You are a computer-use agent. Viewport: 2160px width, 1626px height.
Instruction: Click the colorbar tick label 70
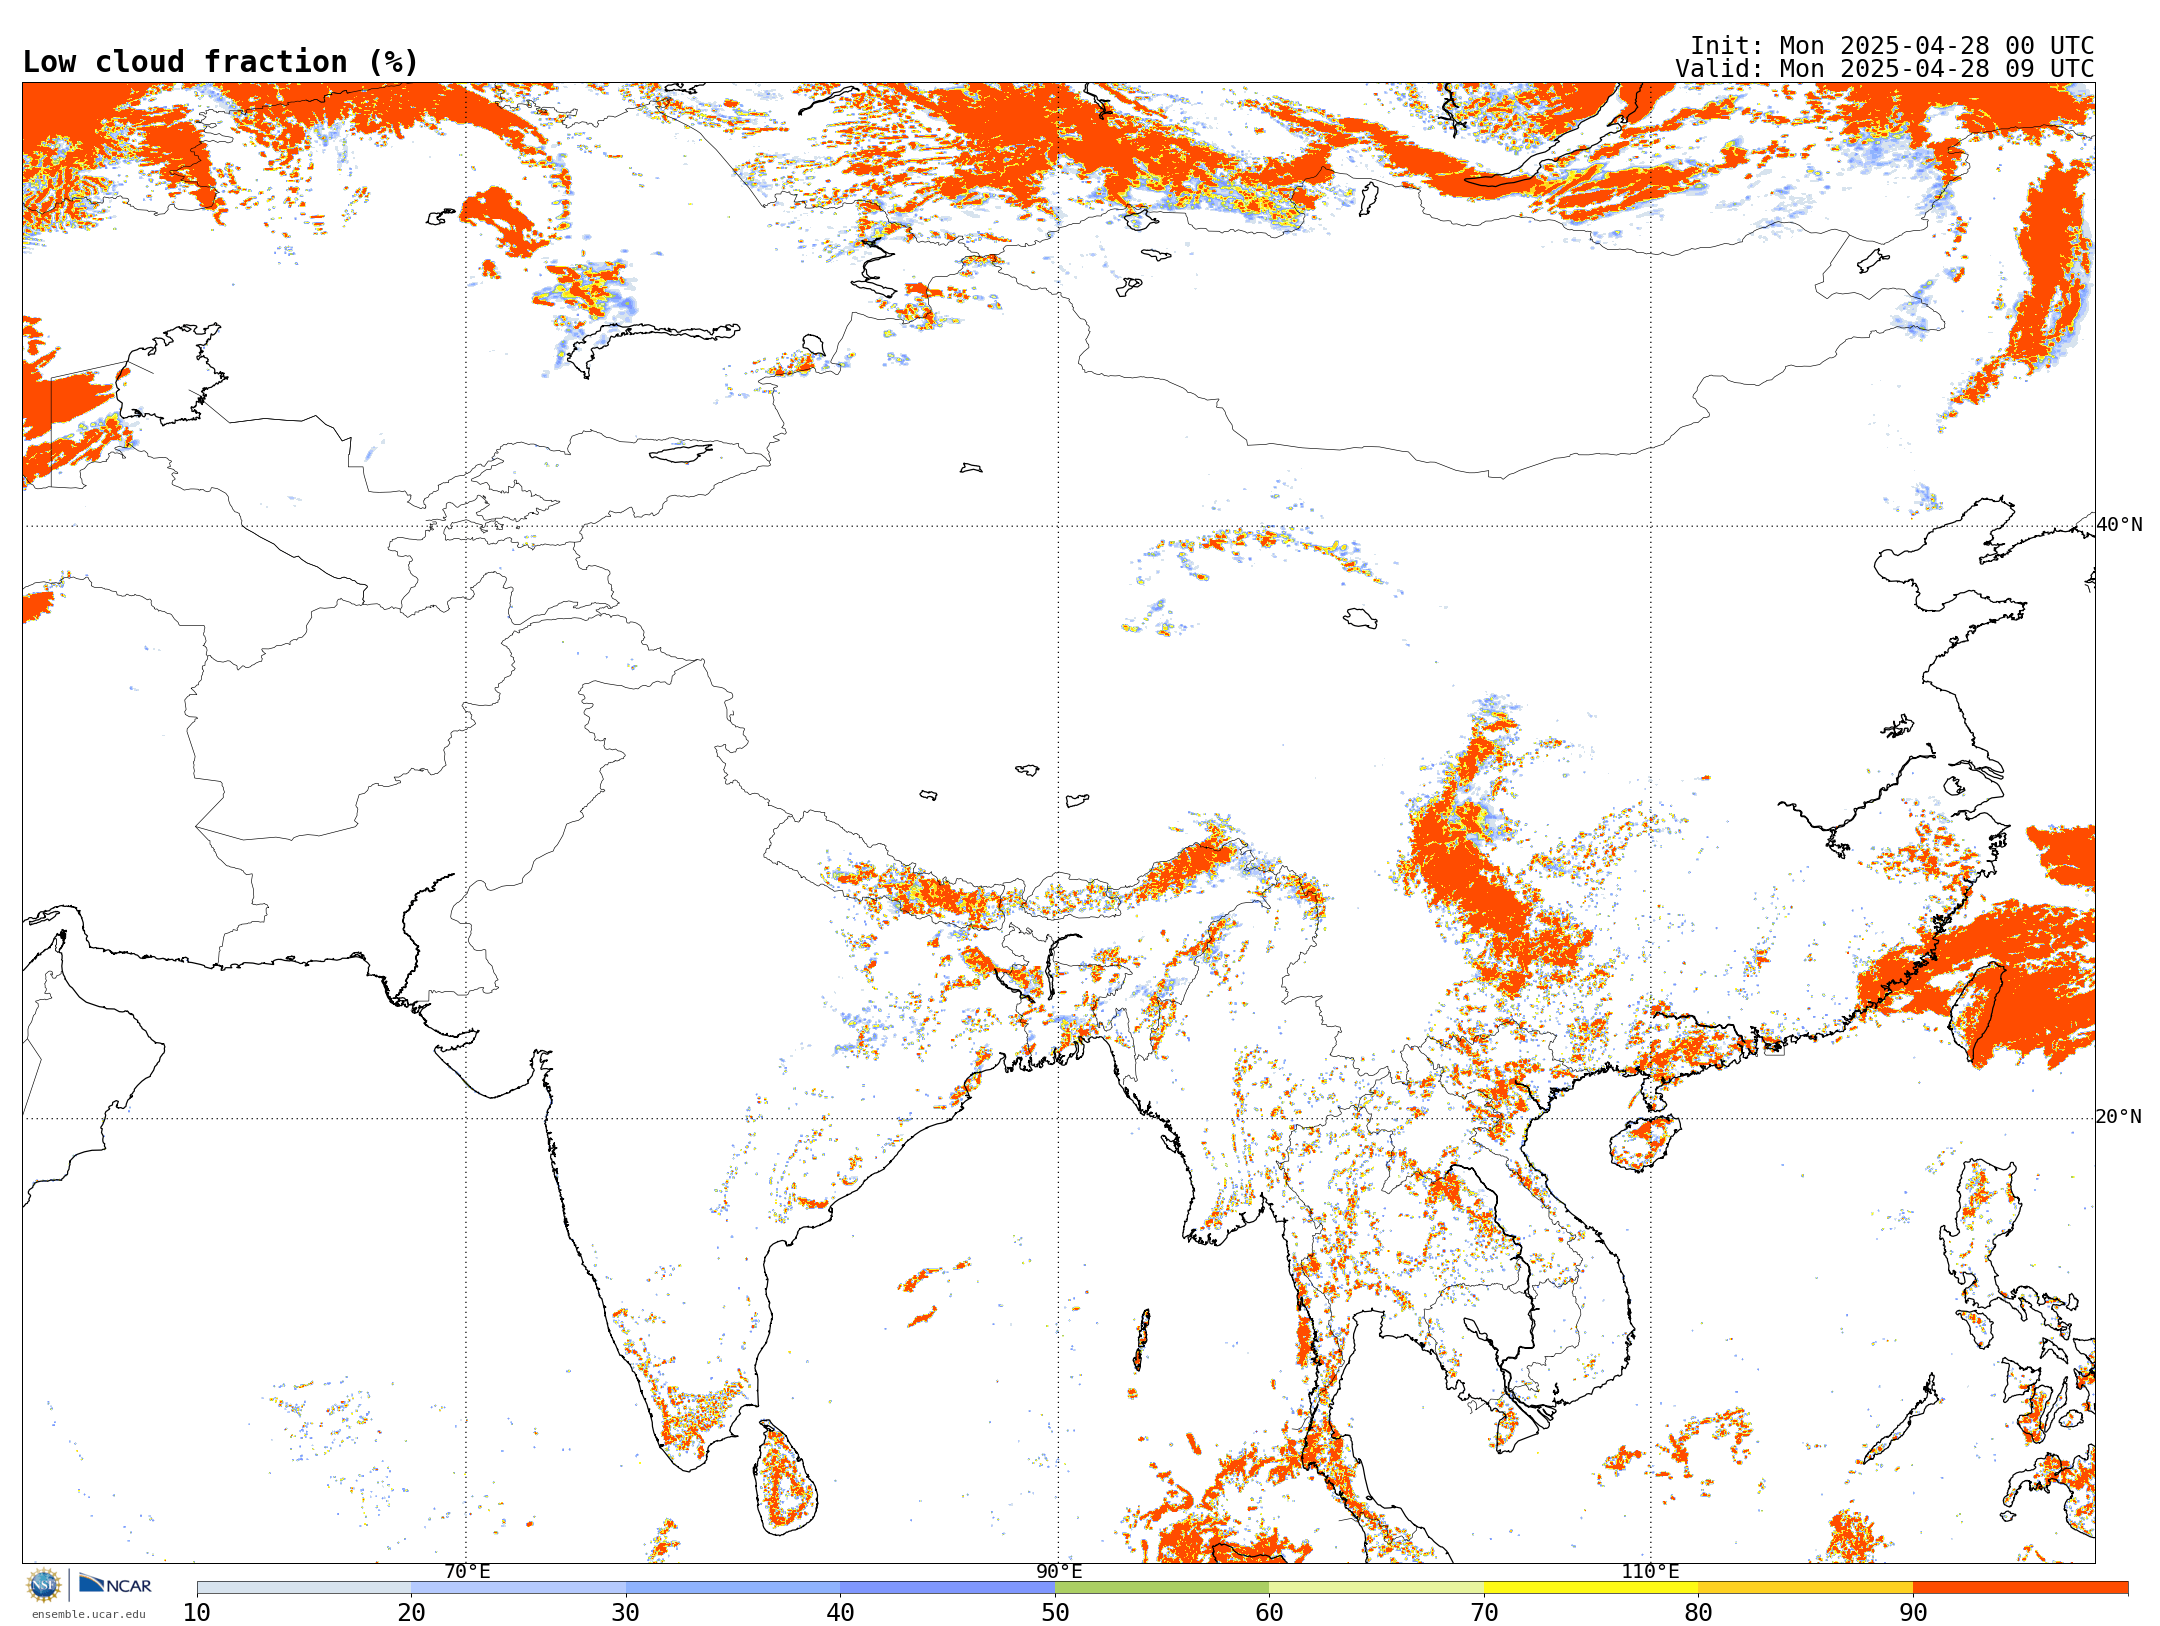pyautogui.click(x=1484, y=1612)
